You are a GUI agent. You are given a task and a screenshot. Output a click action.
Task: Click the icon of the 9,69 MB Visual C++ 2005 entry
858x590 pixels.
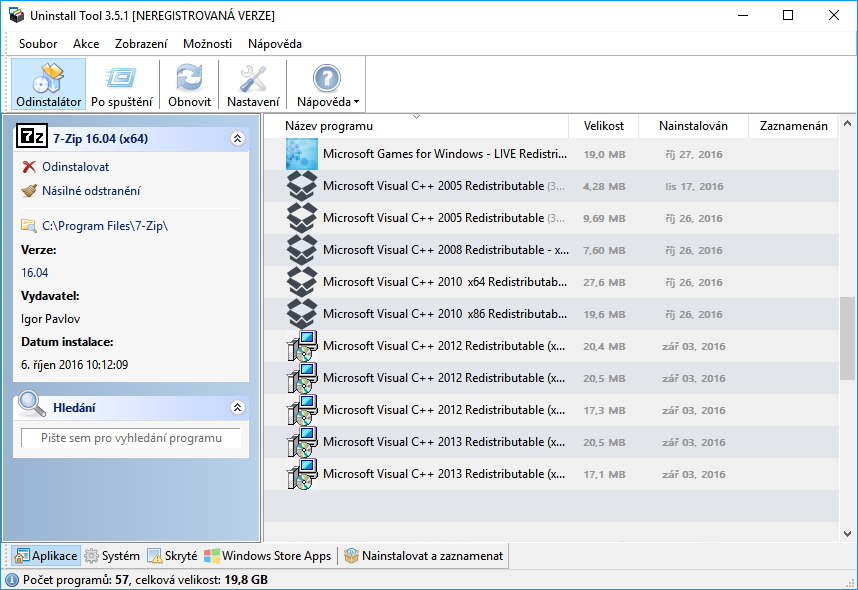[x=302, y=218]
